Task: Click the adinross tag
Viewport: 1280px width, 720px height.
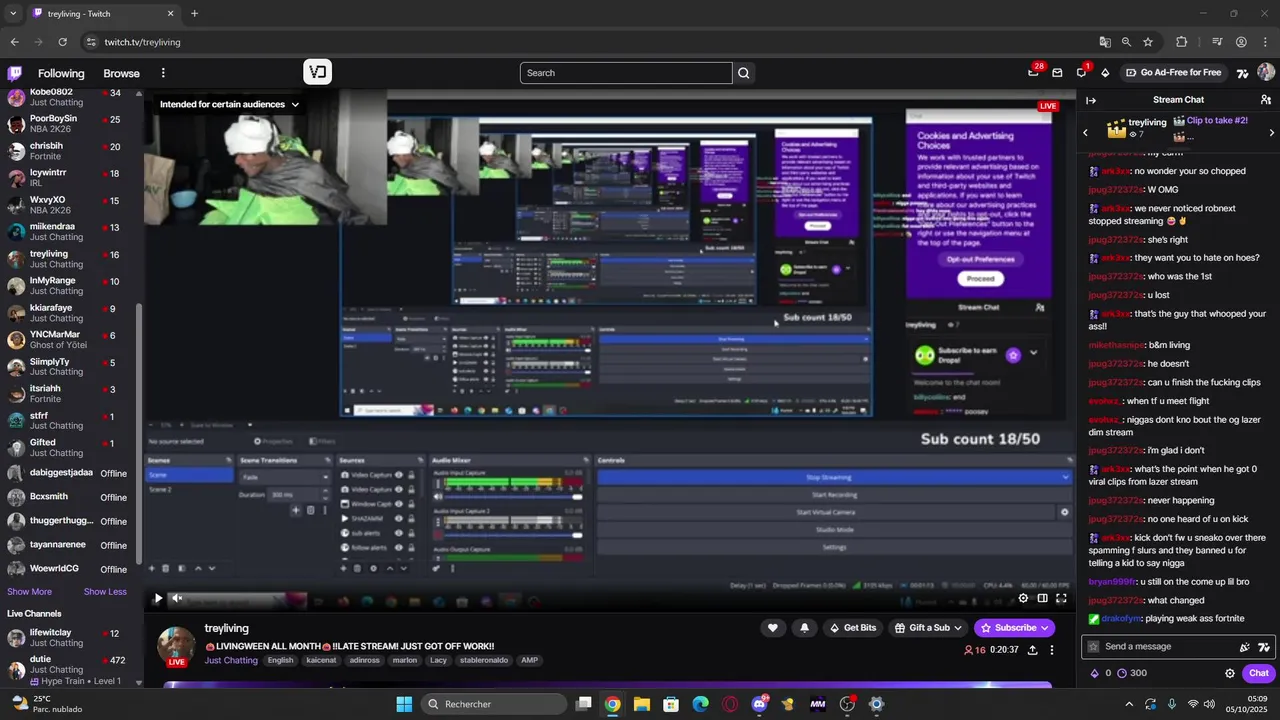Action: 366,660
